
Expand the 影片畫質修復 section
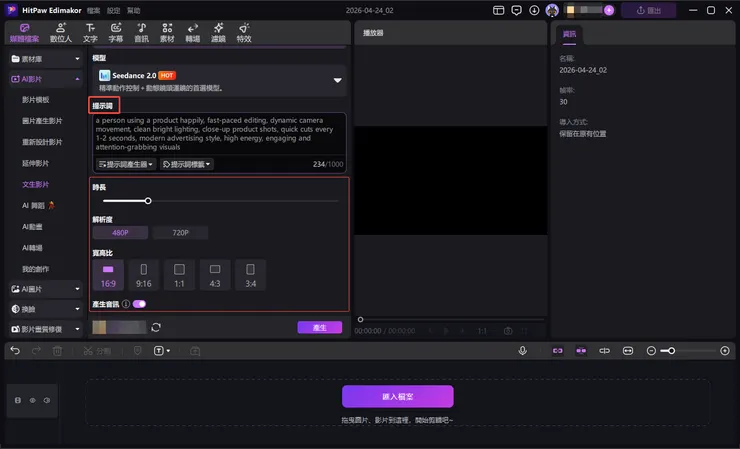[45, 329]
